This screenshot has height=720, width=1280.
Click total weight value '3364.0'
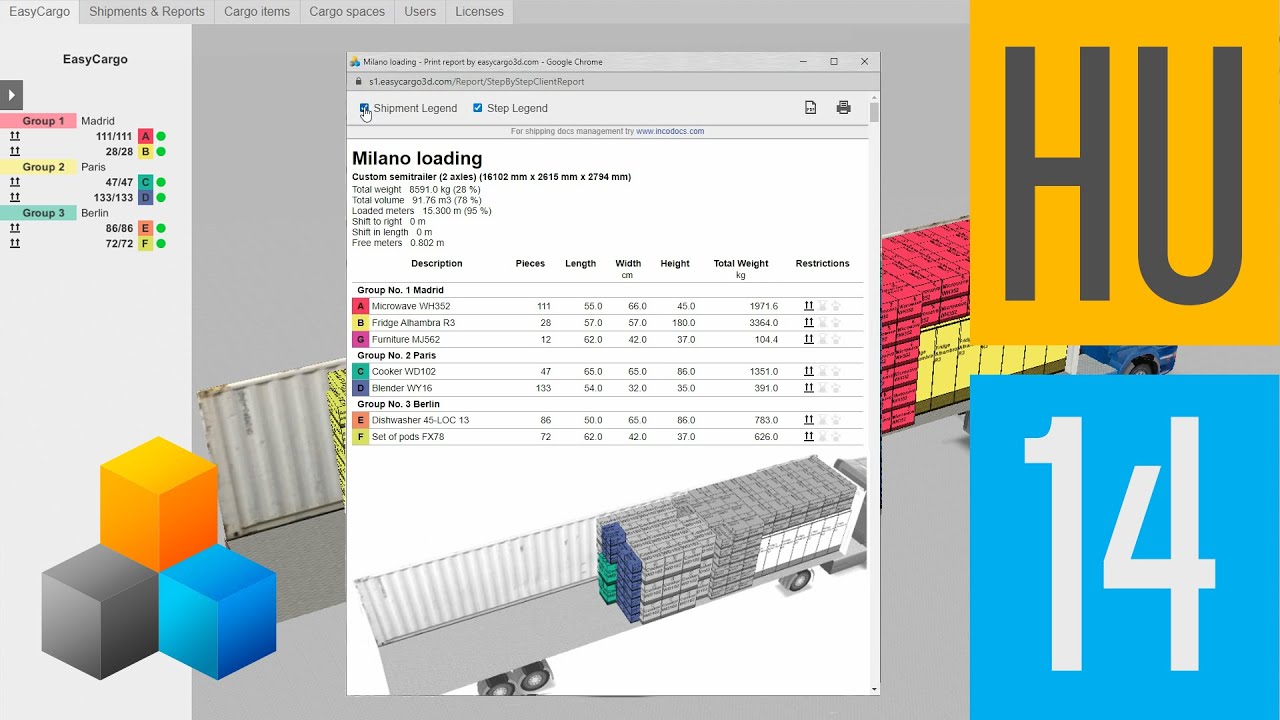point(762,323)
